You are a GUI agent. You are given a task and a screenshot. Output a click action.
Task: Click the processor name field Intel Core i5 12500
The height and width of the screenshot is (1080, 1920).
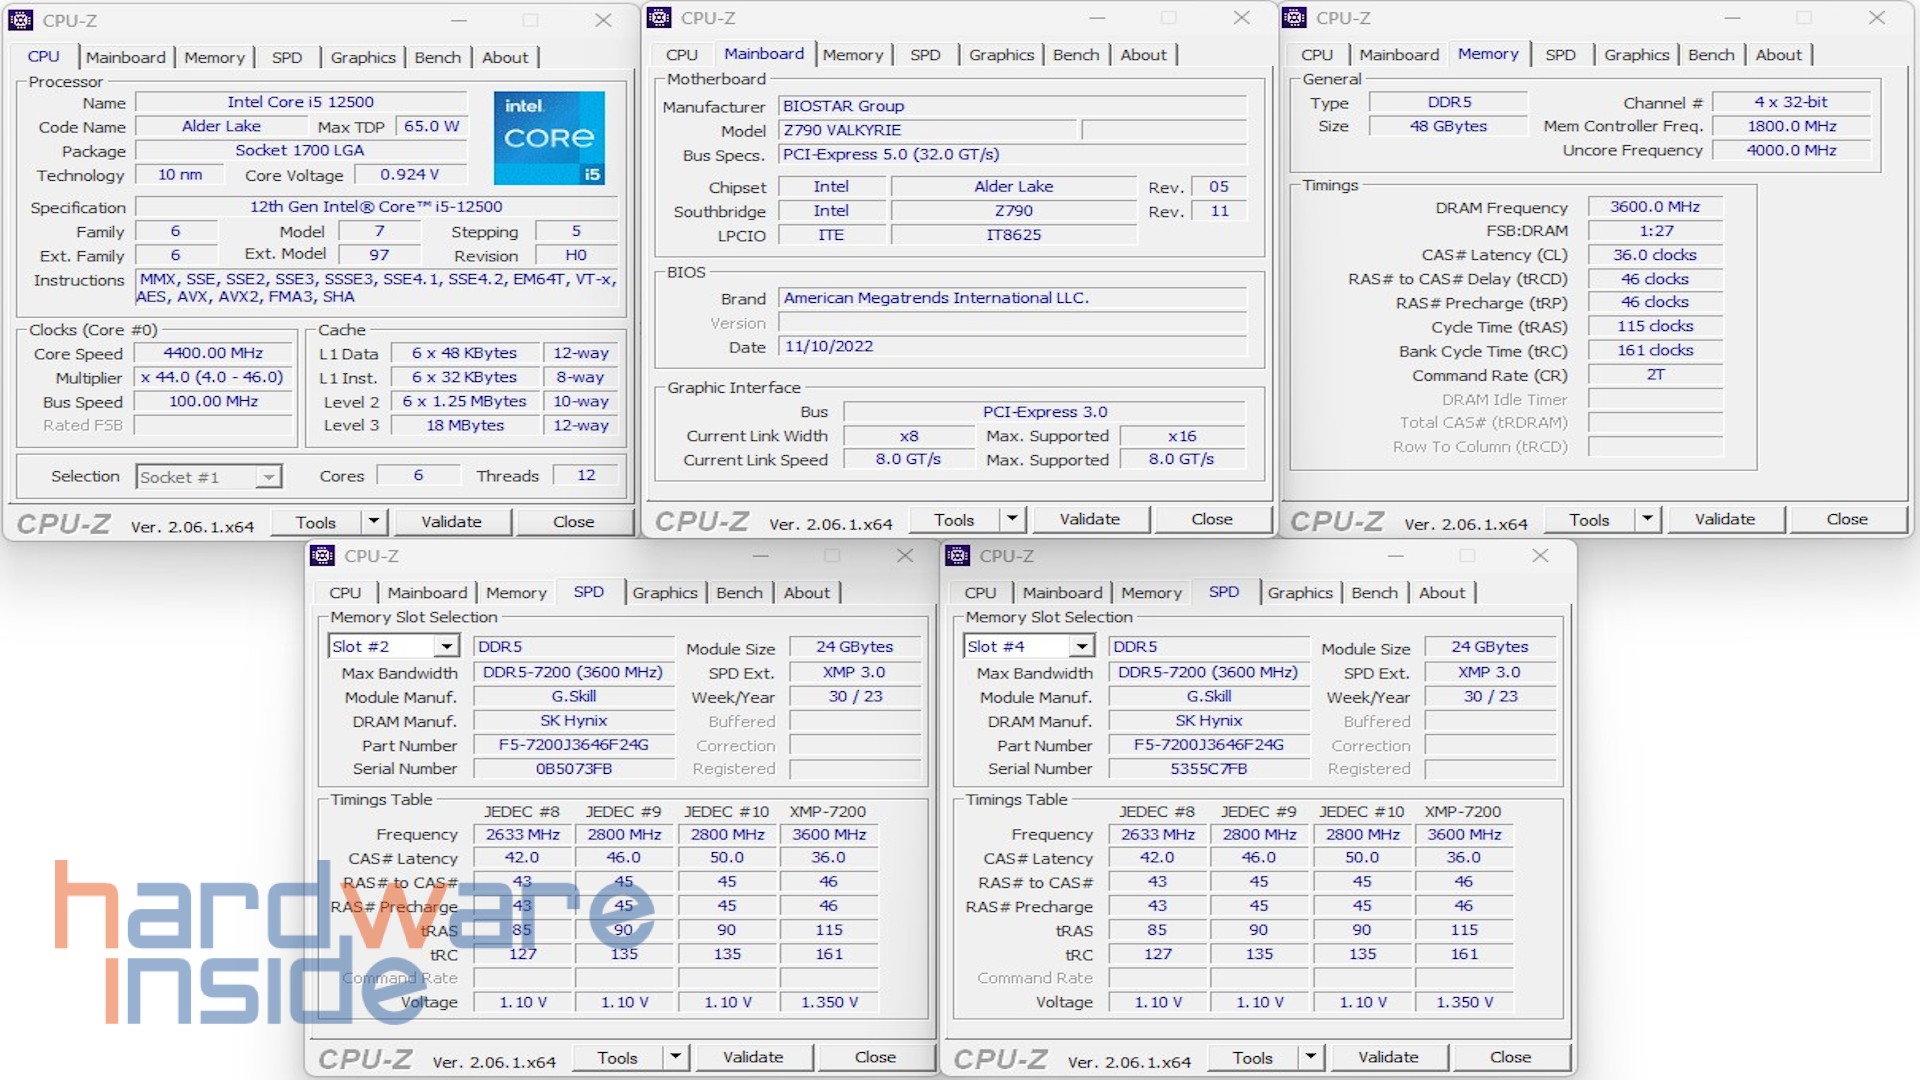301,102
